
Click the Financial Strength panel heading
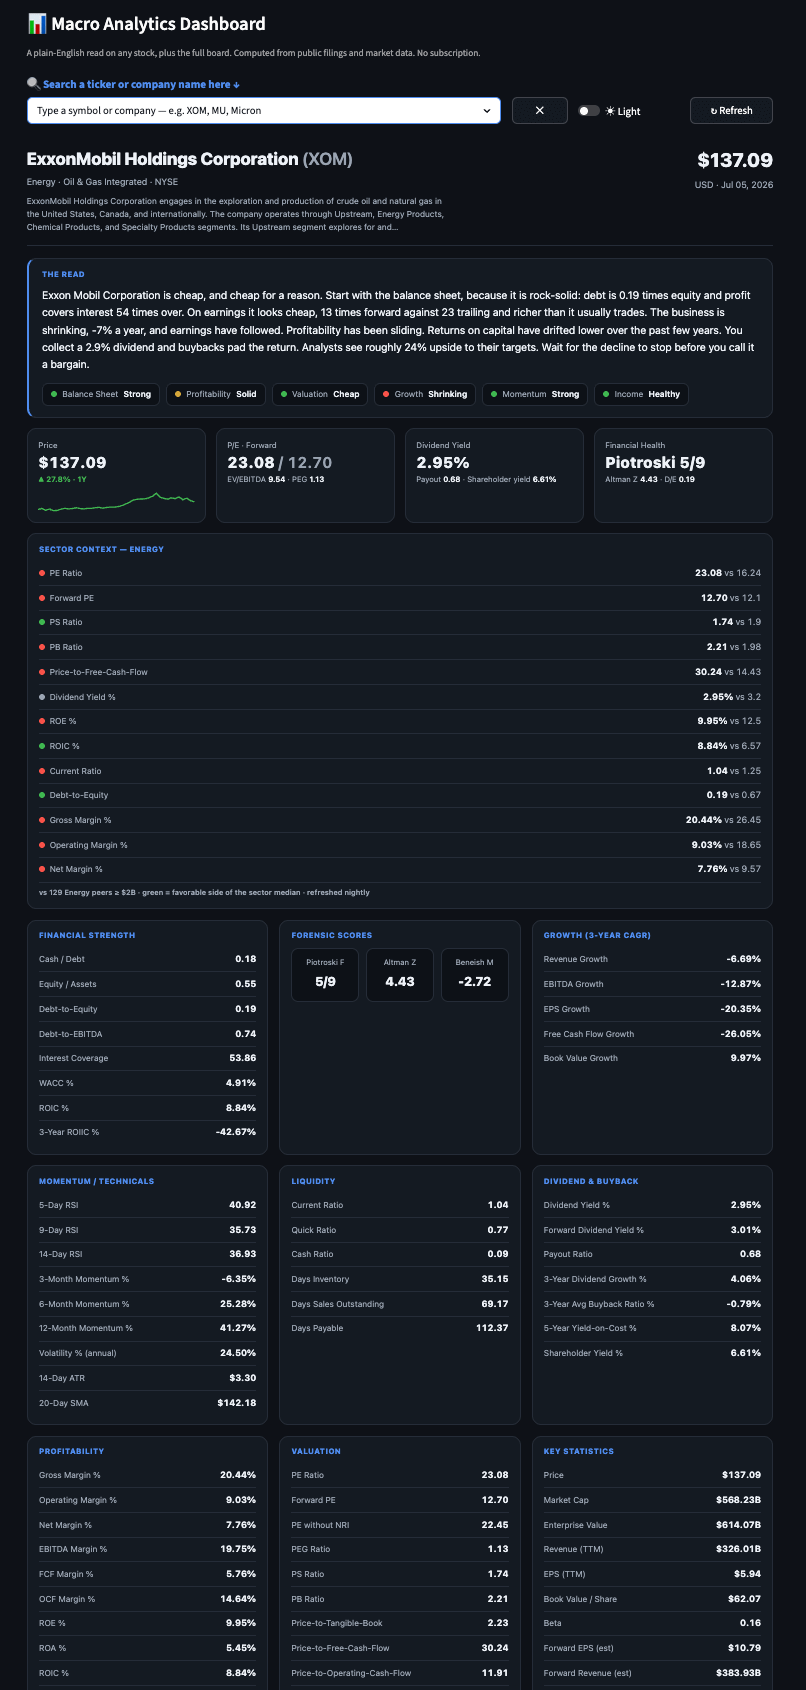coord(87,935)
